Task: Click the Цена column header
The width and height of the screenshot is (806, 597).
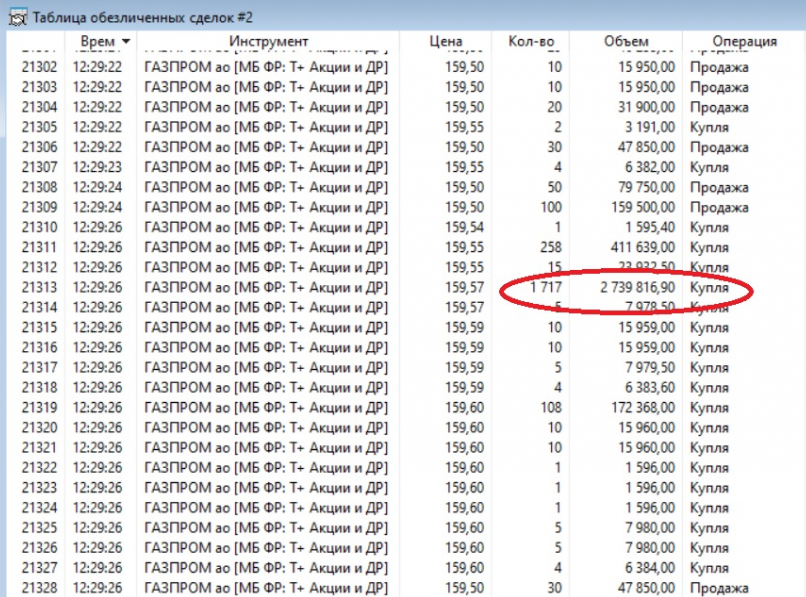Action: (445, 41)
